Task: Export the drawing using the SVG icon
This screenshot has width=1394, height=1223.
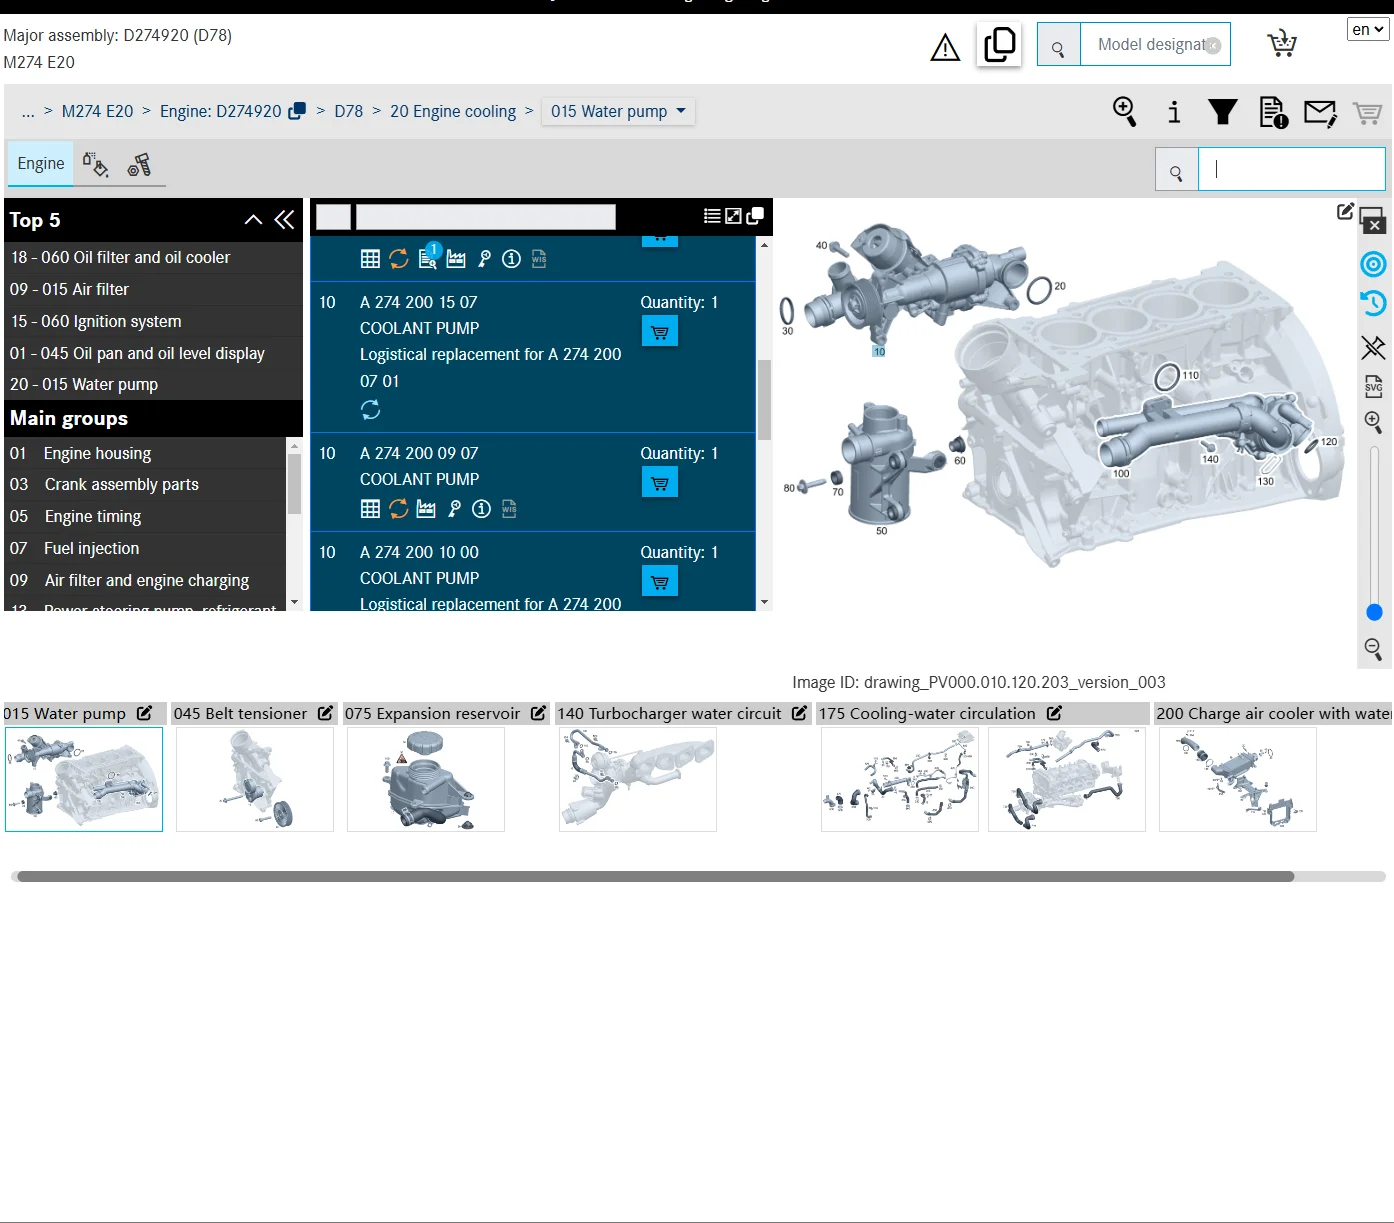Action: click(x=1373, y=386)
